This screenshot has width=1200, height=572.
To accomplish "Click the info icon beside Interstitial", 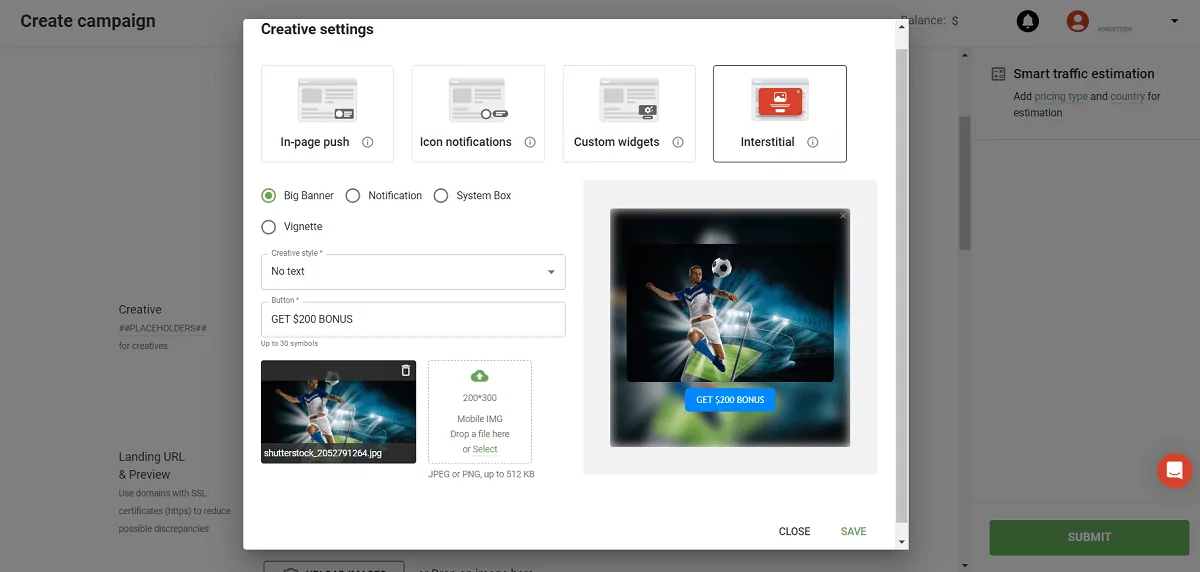I will coord(813,142).
